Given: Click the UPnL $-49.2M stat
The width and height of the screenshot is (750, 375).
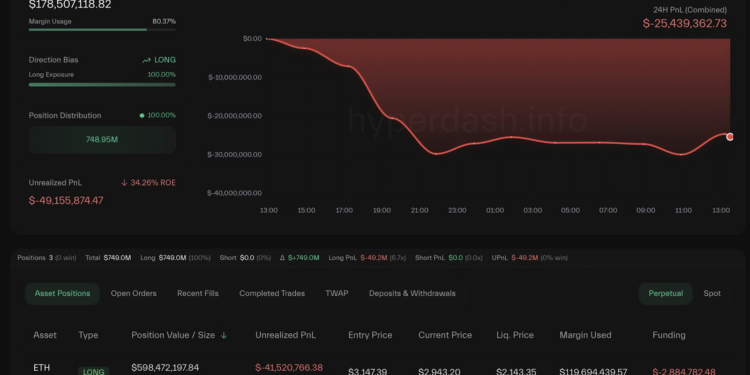Looking at the screenshot, I should click(x=529, y=258).
